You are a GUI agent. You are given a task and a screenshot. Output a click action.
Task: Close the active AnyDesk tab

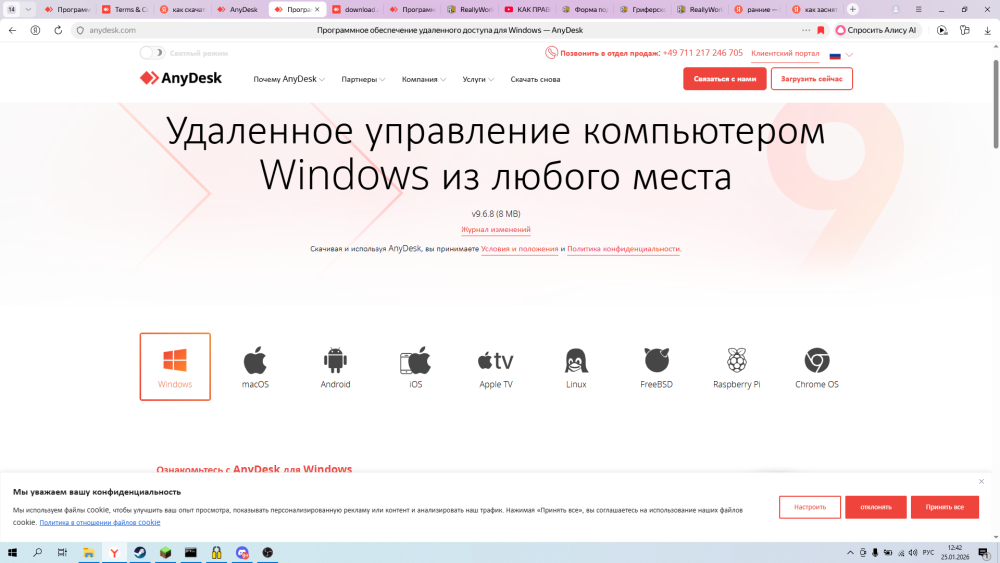(317, 10)
